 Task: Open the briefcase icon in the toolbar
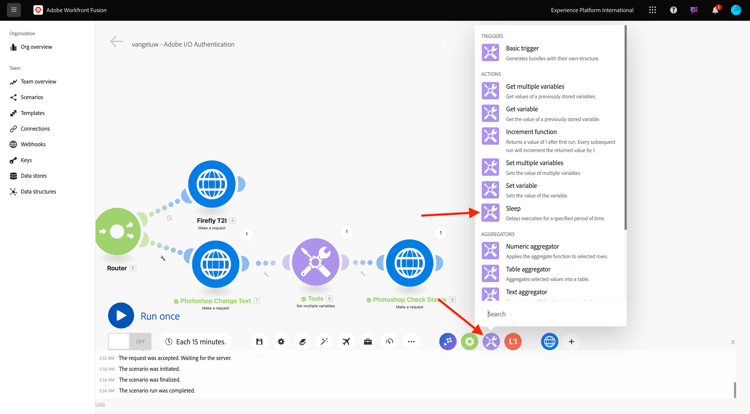click(x=368, y=341)
